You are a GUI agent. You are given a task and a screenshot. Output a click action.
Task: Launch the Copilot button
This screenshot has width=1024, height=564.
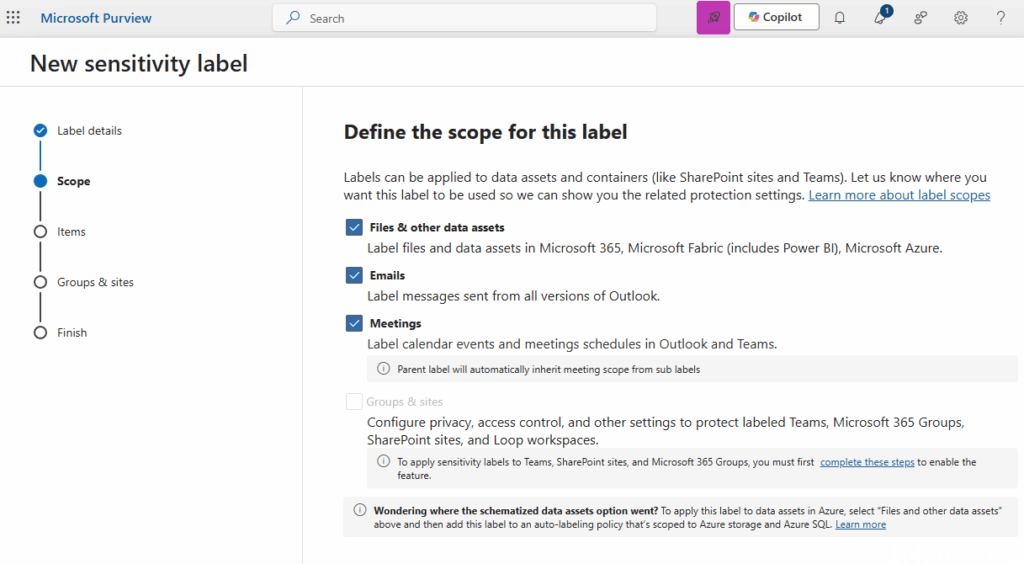tap(776, 18)
